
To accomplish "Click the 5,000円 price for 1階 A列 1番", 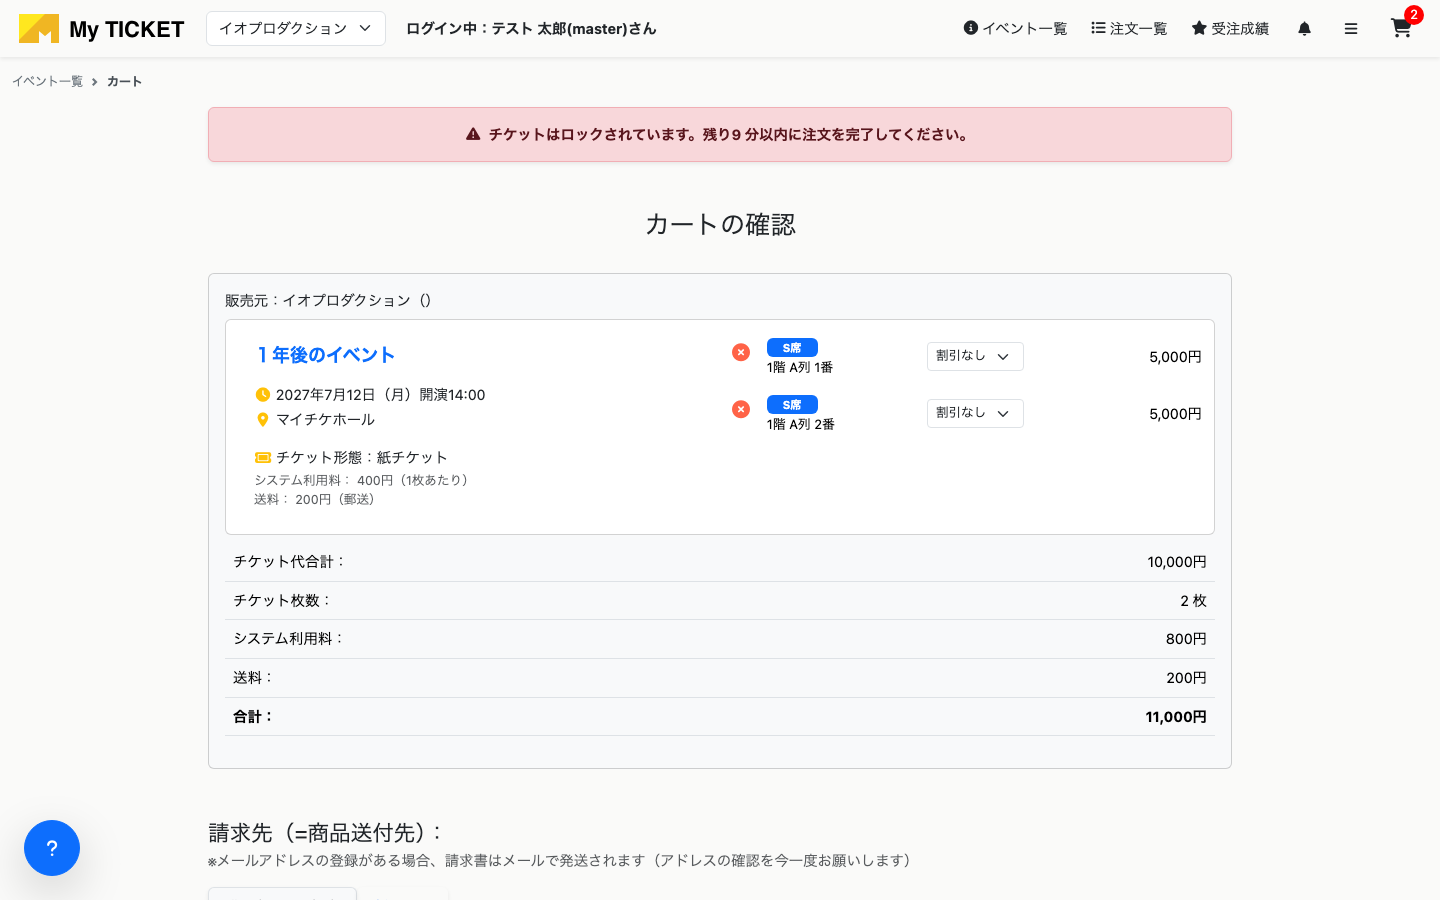I will [1175, 357].
